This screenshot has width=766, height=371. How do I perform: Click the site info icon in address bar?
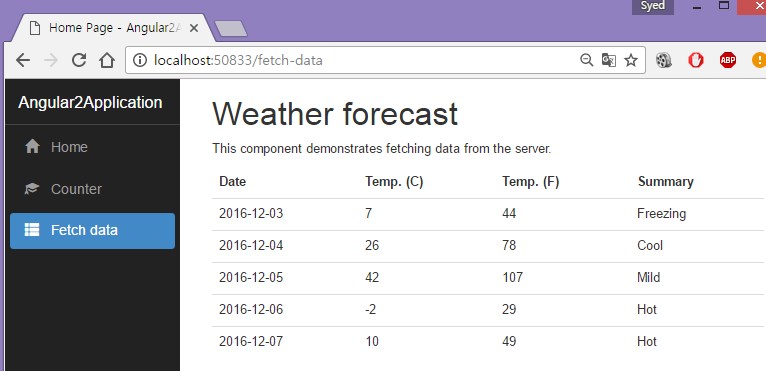[x=140, y=60]
